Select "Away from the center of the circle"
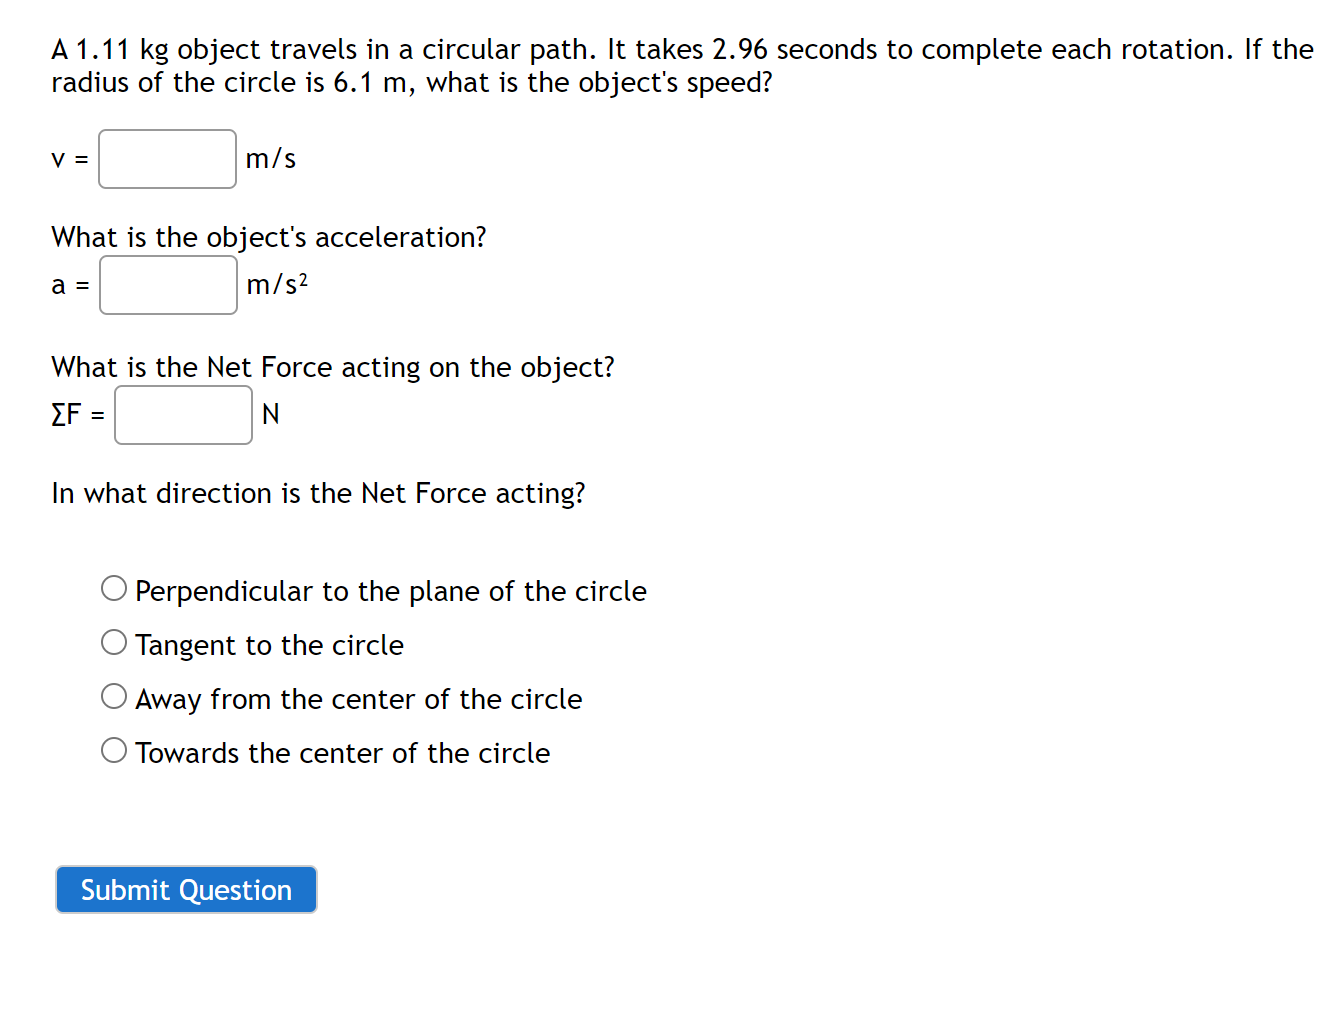The width and height of the screenshot is (1344, 1036). click(x=113, y=695)
